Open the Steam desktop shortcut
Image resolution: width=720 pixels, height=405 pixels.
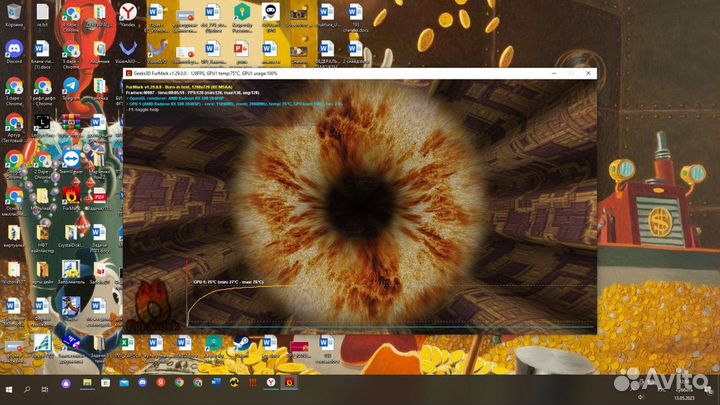point(243,345)
